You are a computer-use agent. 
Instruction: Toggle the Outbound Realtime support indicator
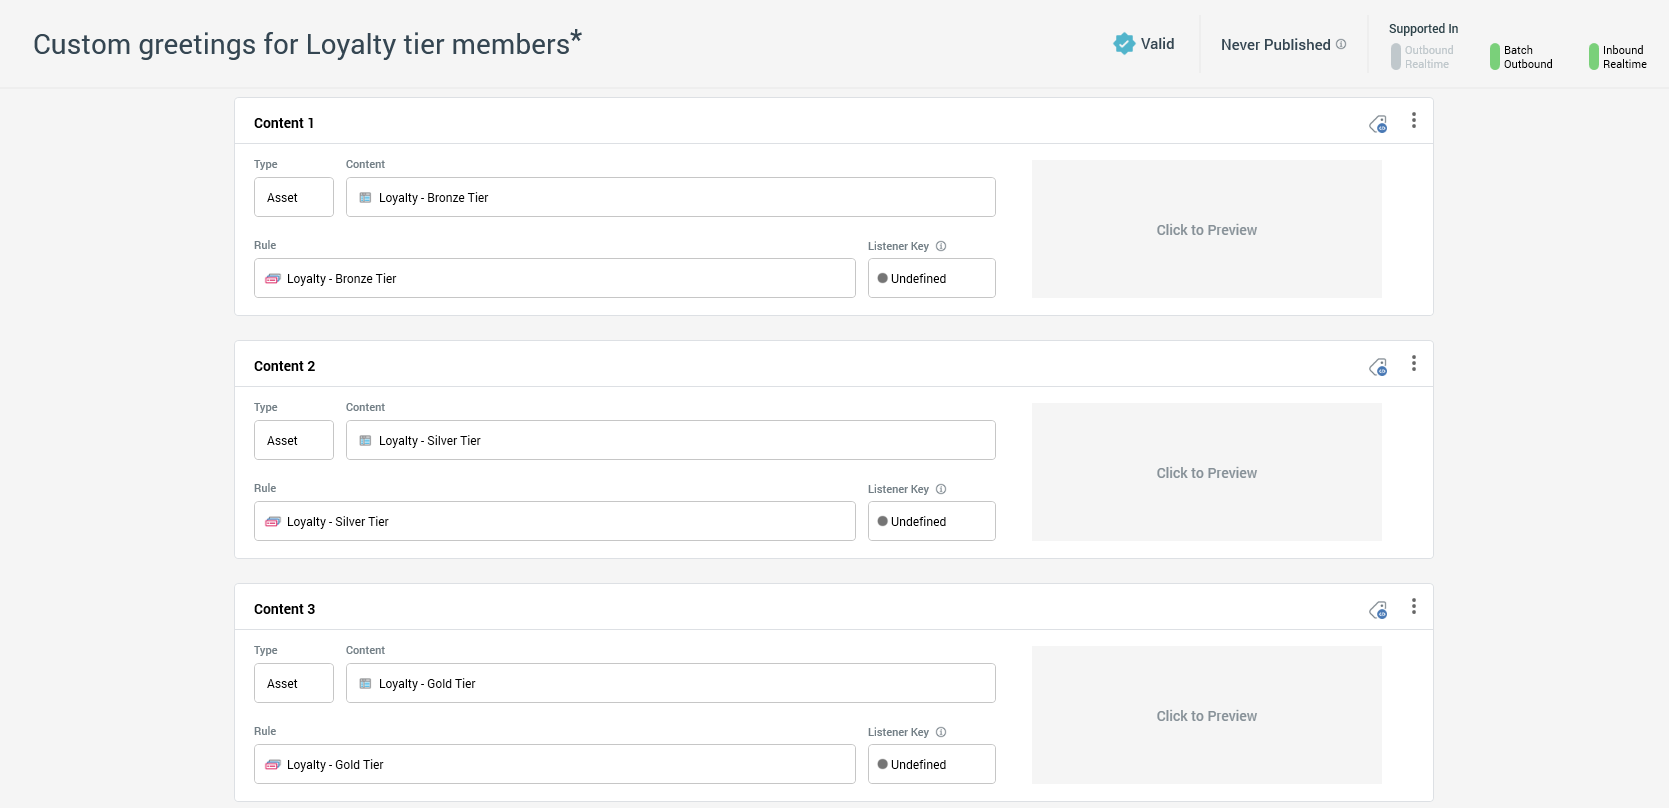point(1396,57)
